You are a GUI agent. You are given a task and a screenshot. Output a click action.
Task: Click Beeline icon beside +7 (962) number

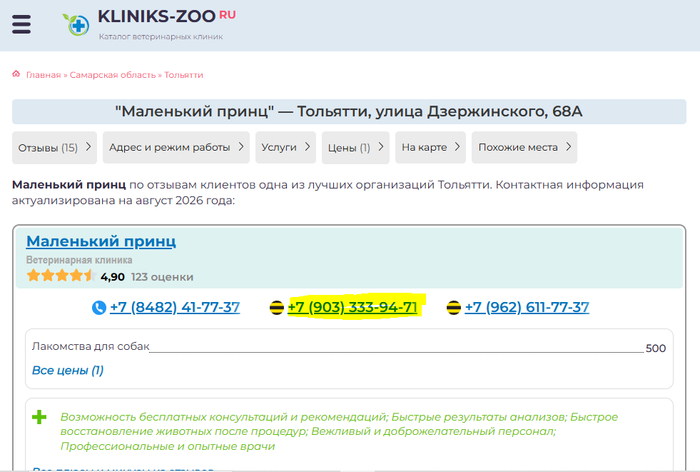coord(454,308)
